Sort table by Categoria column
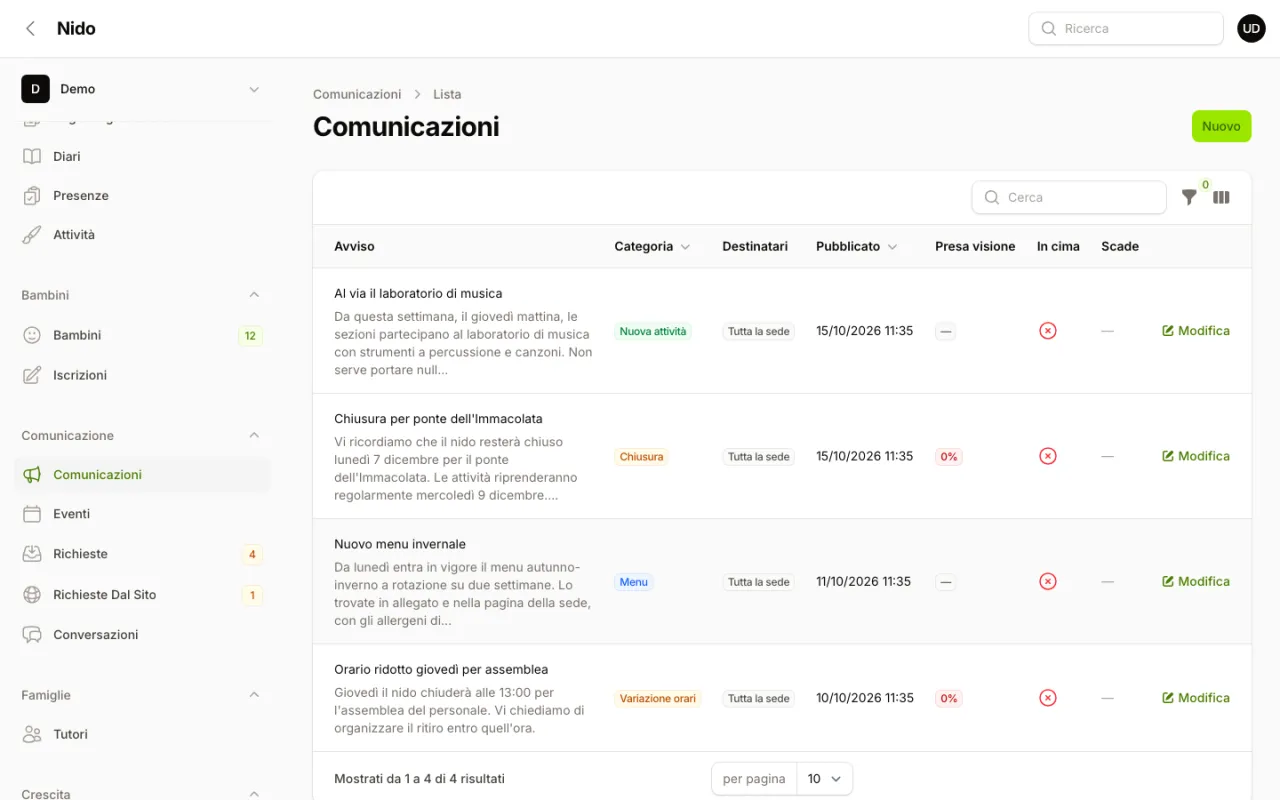The height and width of the screenshot is (800, 1280). 652,246
